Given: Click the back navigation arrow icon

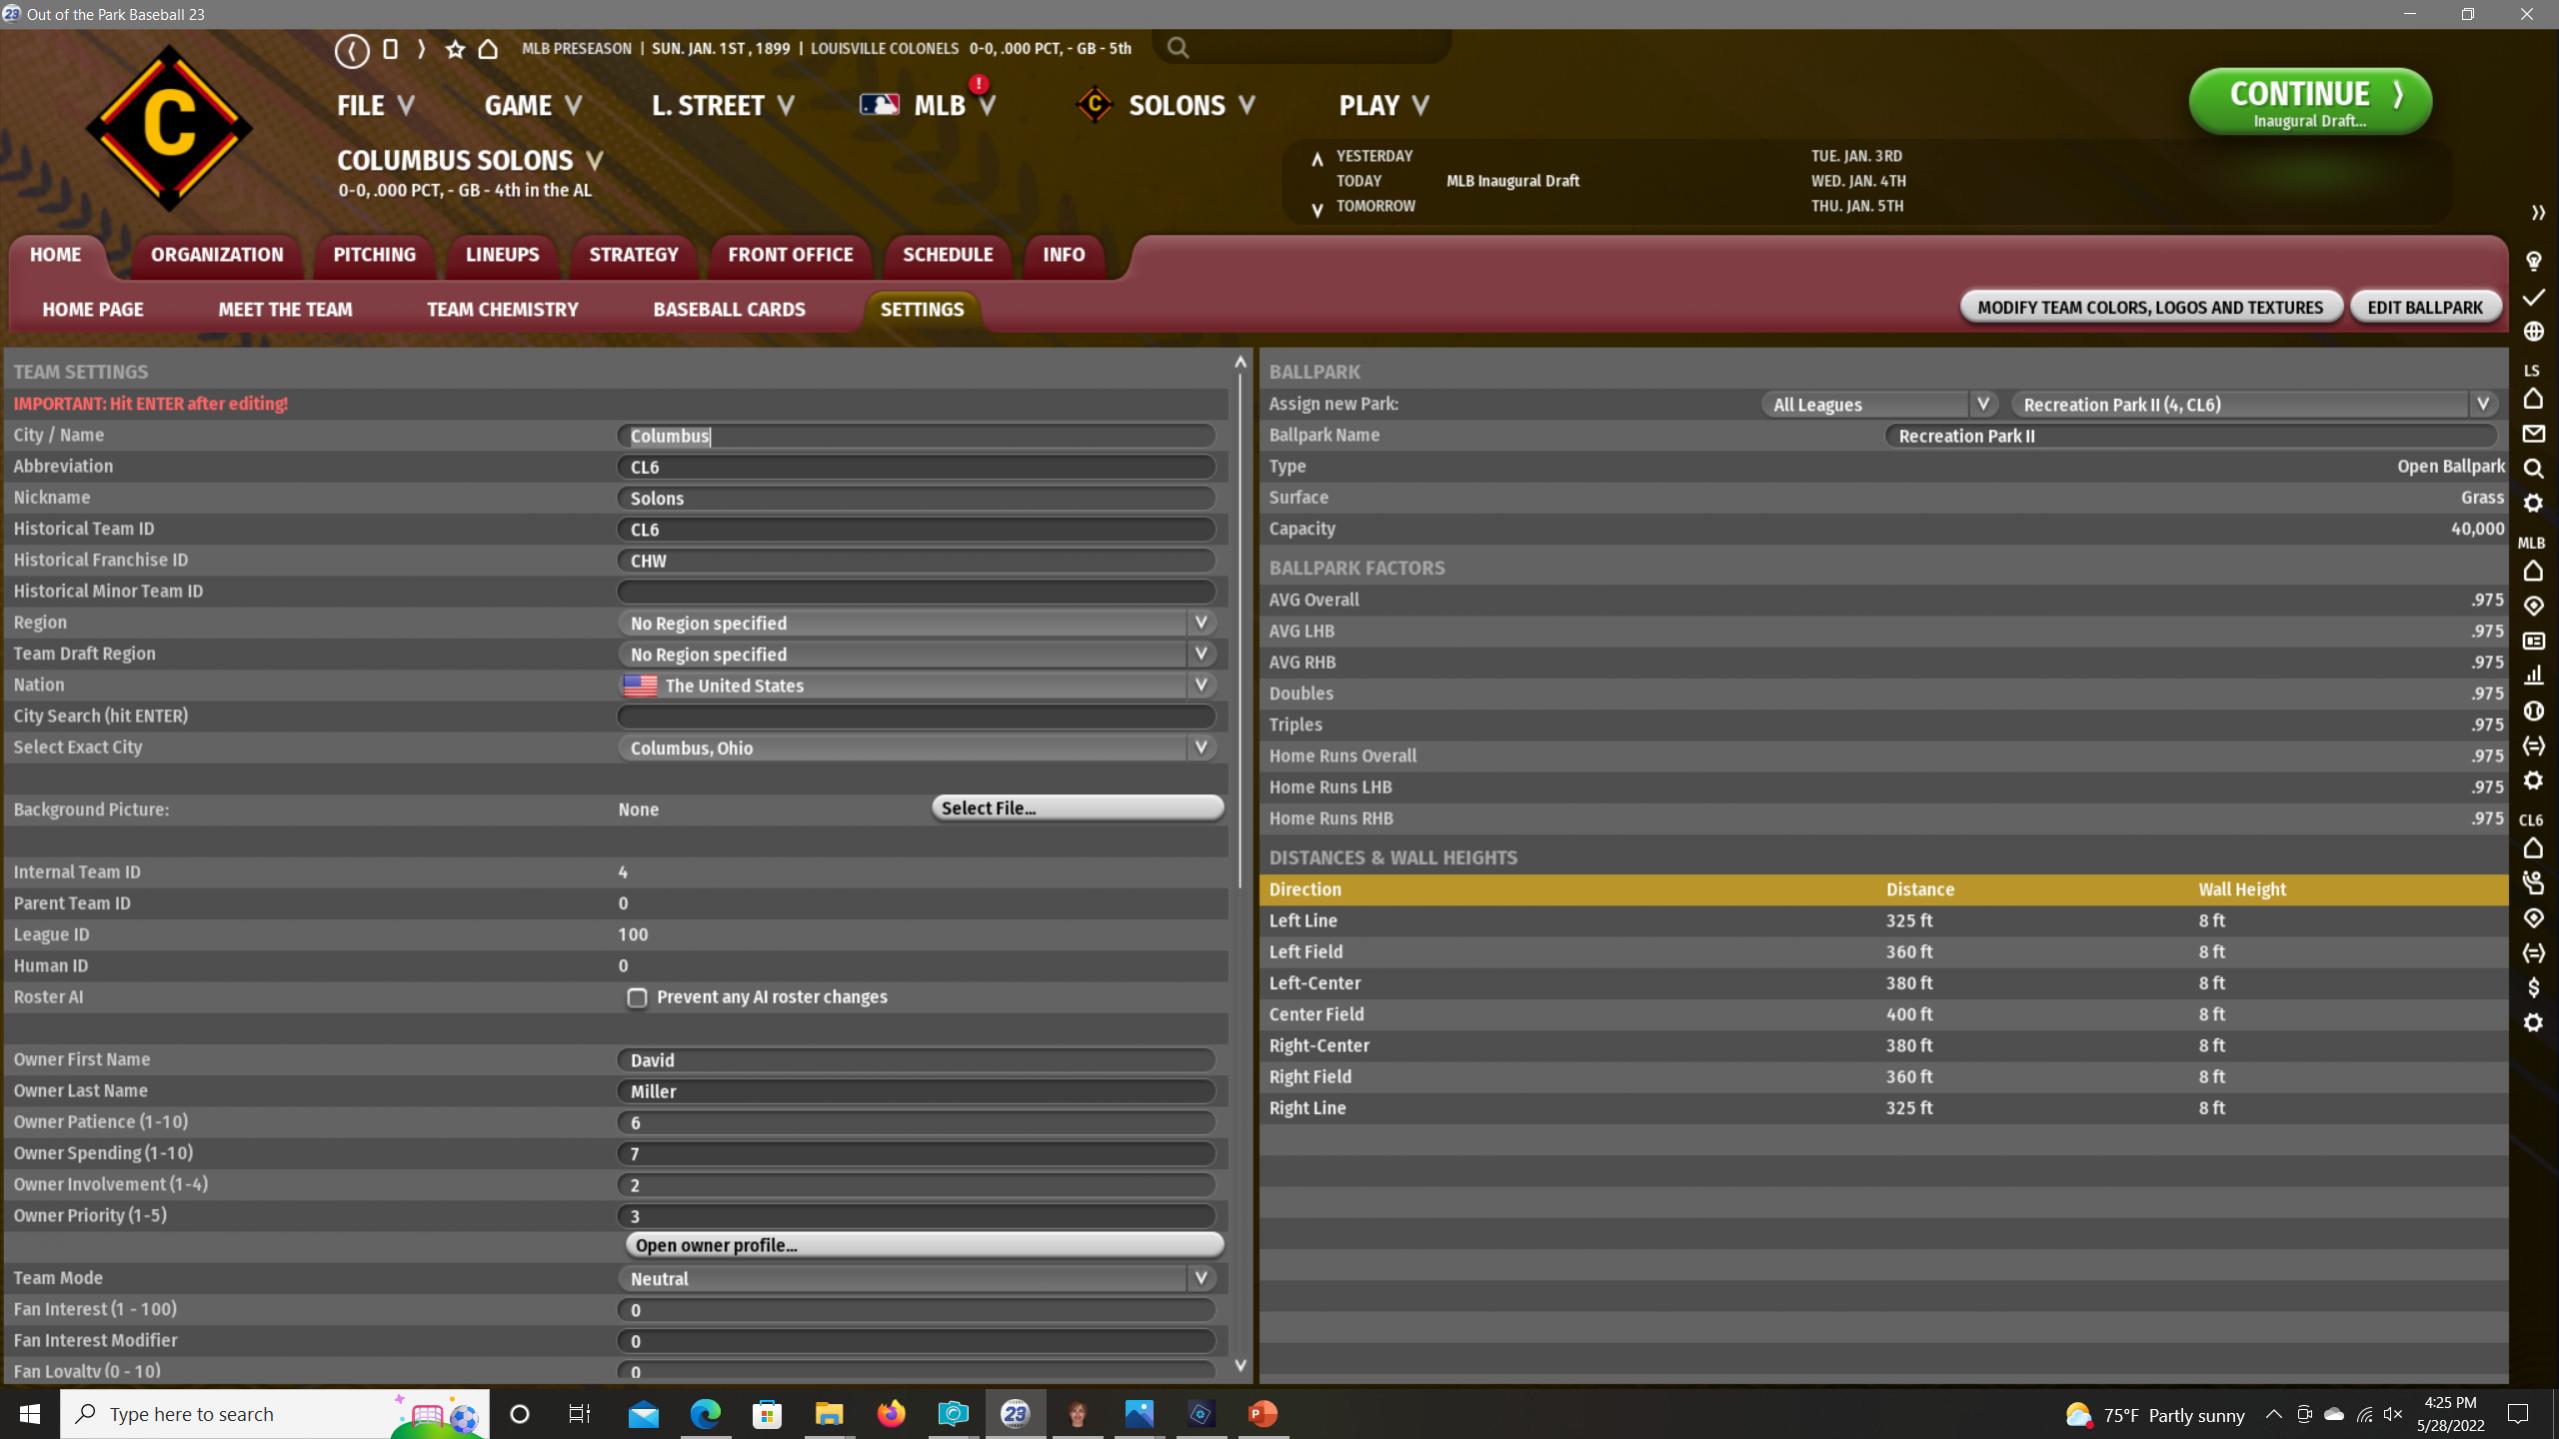Looking at the screenshot, I should point(351,50).
